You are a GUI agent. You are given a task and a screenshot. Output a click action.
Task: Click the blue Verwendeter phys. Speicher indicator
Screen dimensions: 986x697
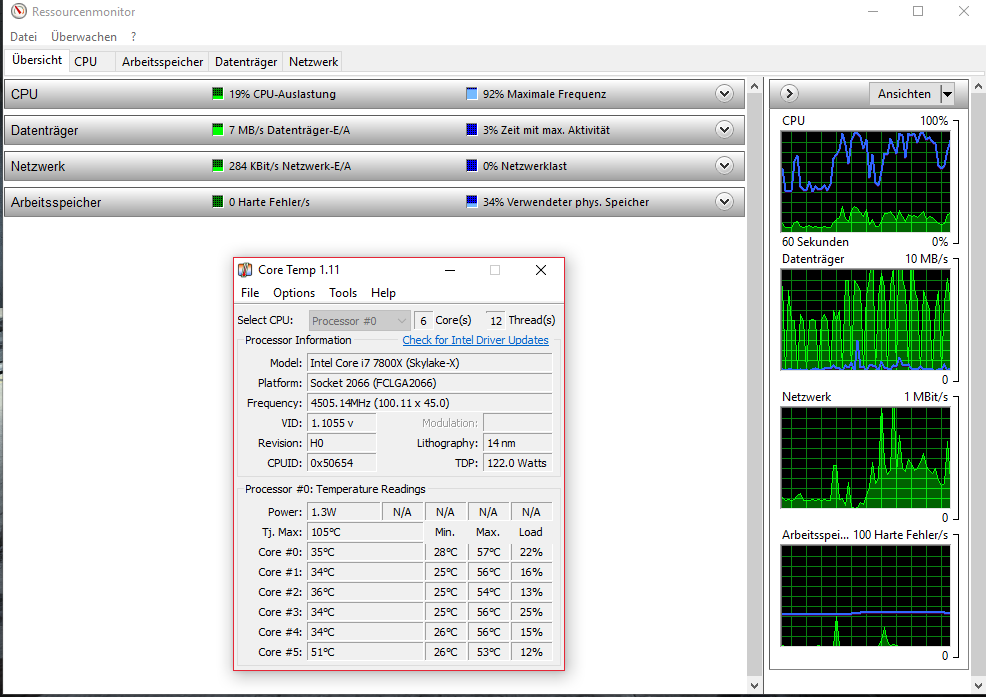(472, 201)
